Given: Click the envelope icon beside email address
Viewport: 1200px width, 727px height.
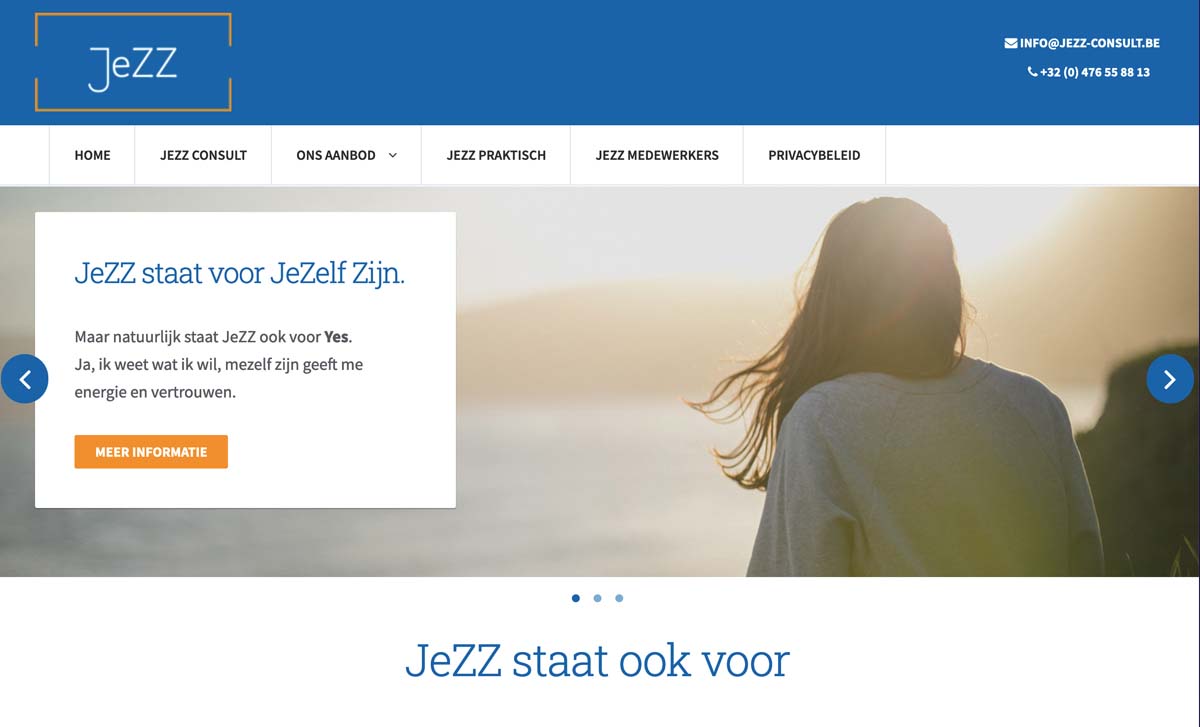Looking at the screenshot, I should (x=1011, y=43).
